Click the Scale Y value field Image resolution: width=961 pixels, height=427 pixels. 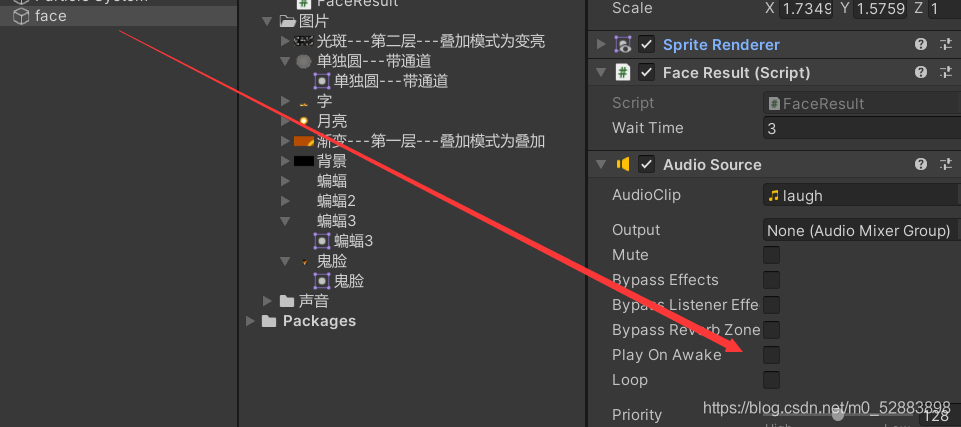coord(879,9)
